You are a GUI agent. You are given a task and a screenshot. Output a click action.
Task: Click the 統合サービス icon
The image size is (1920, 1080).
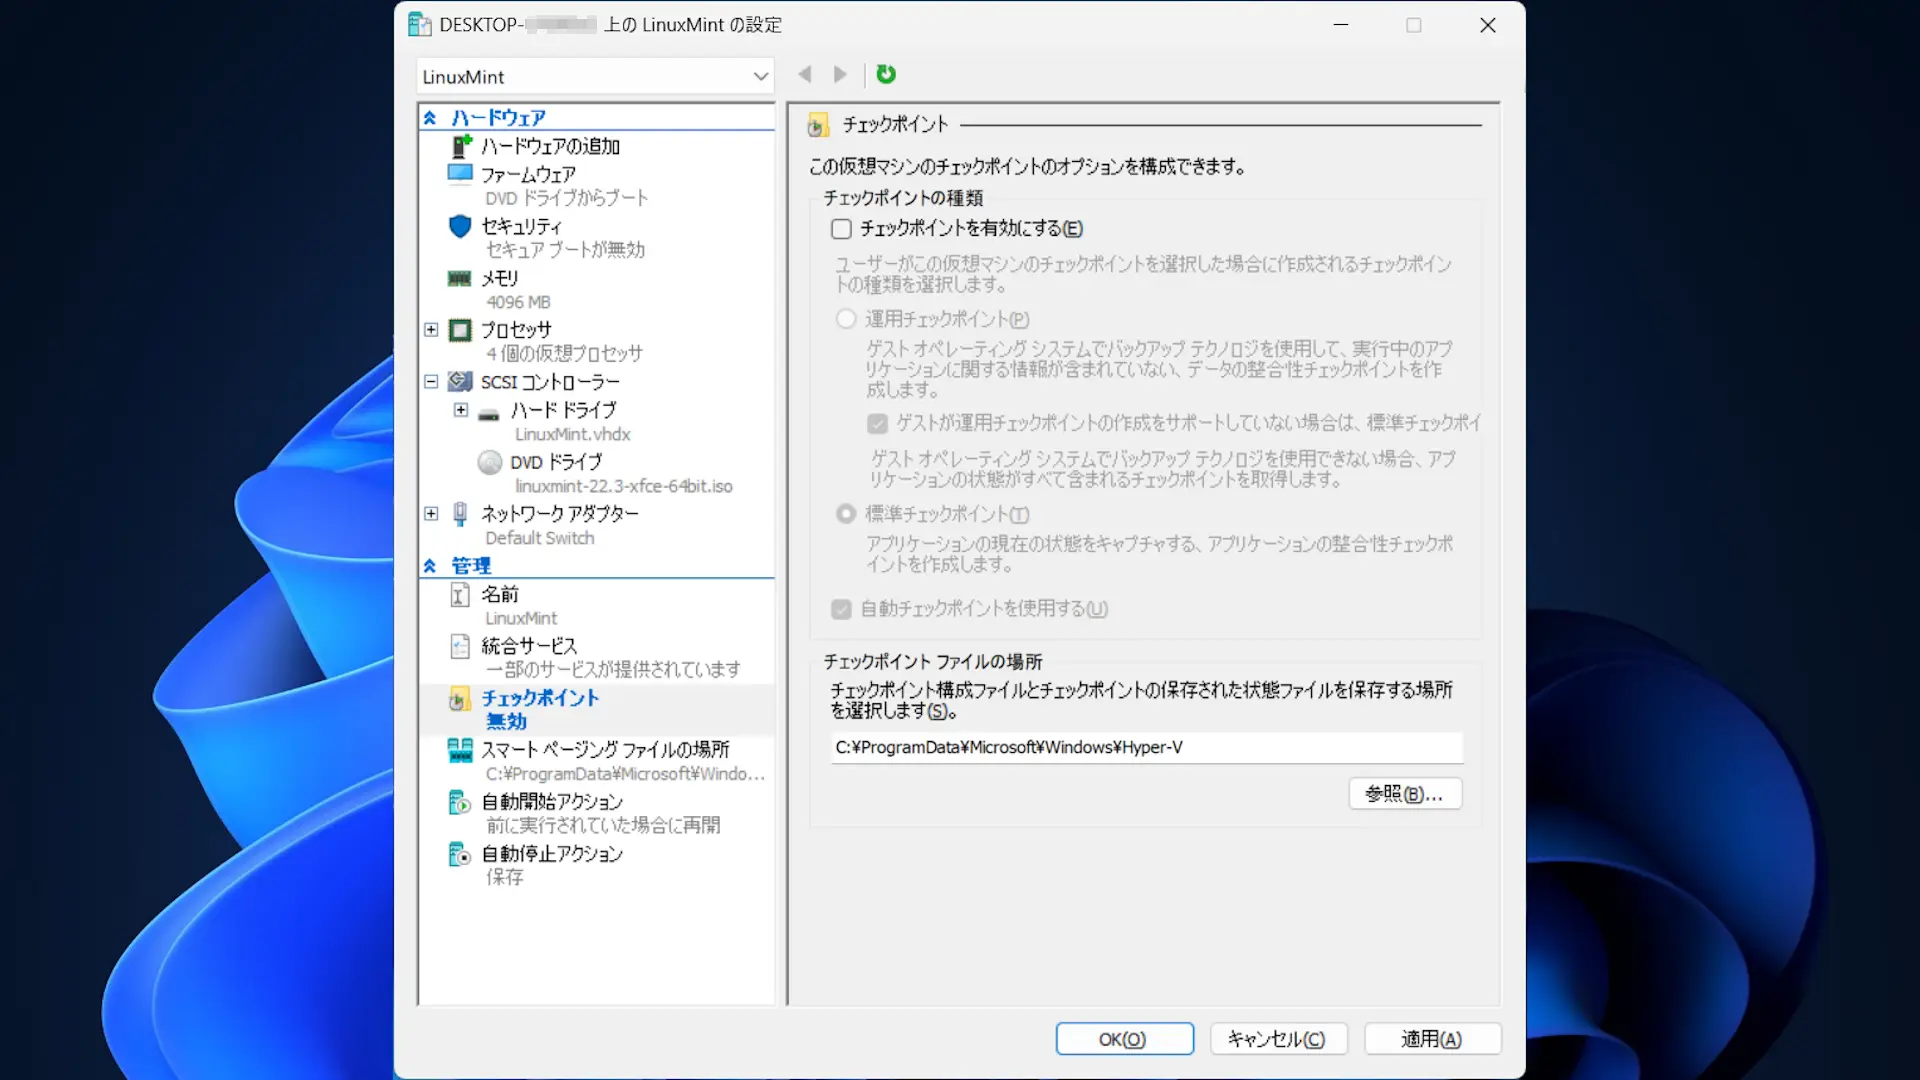tap(460, 646)
